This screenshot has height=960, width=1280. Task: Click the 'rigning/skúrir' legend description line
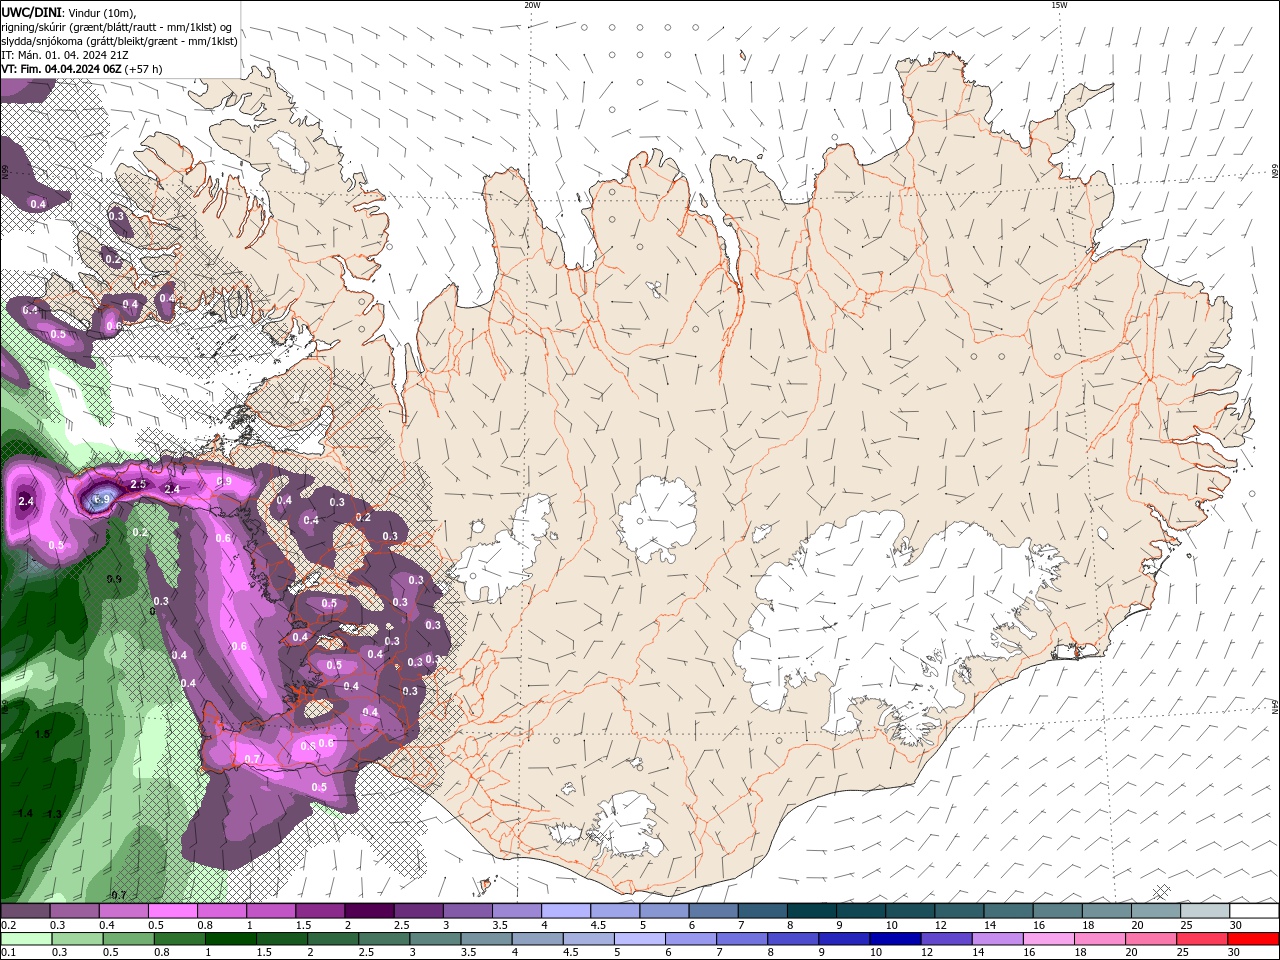click(117, 27)
